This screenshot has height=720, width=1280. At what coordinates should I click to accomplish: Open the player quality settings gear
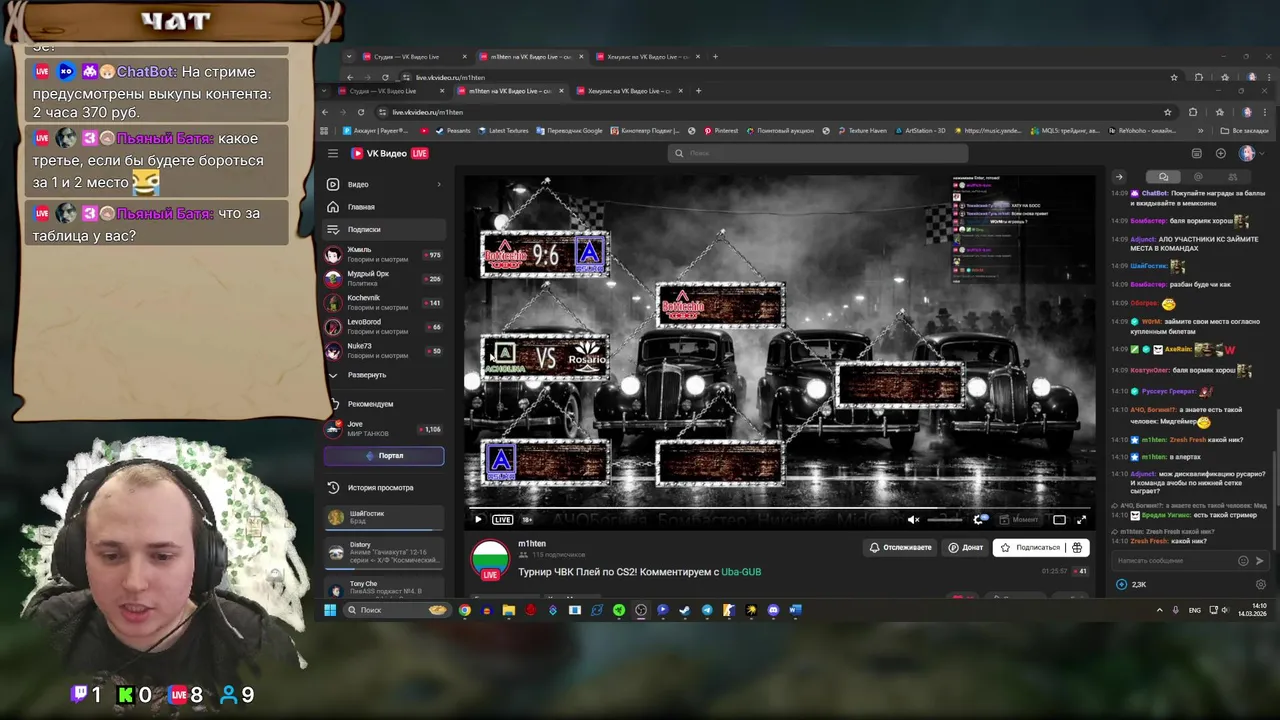979,519
